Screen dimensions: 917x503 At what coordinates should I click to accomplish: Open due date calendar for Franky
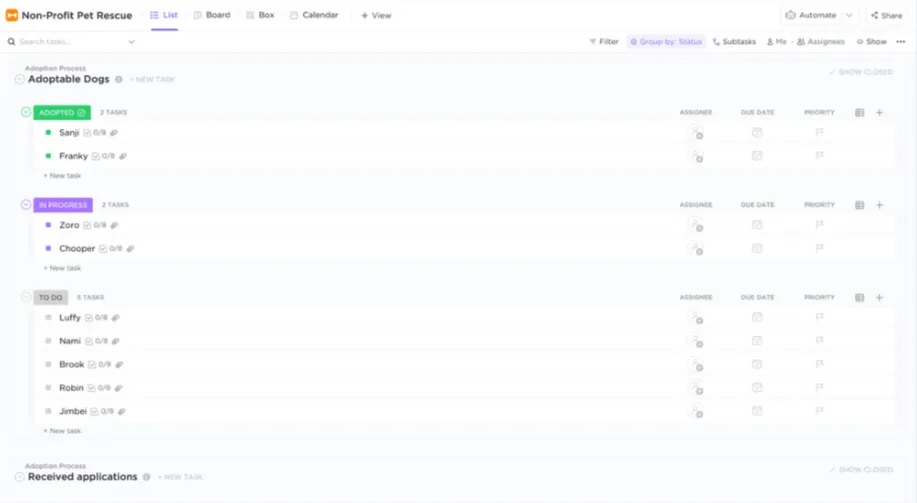757,156
